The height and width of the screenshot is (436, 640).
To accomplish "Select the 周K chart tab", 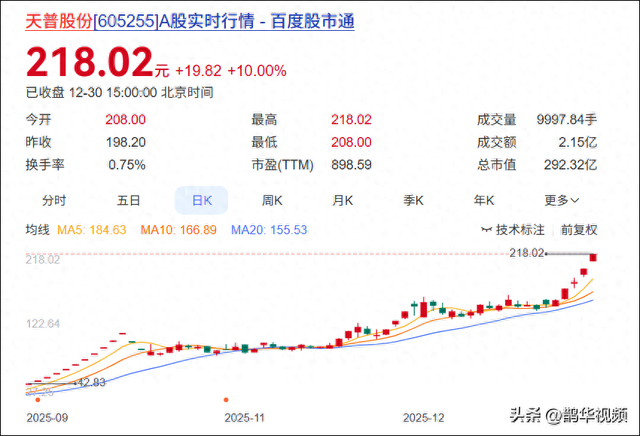I will (x=272, y=200).
